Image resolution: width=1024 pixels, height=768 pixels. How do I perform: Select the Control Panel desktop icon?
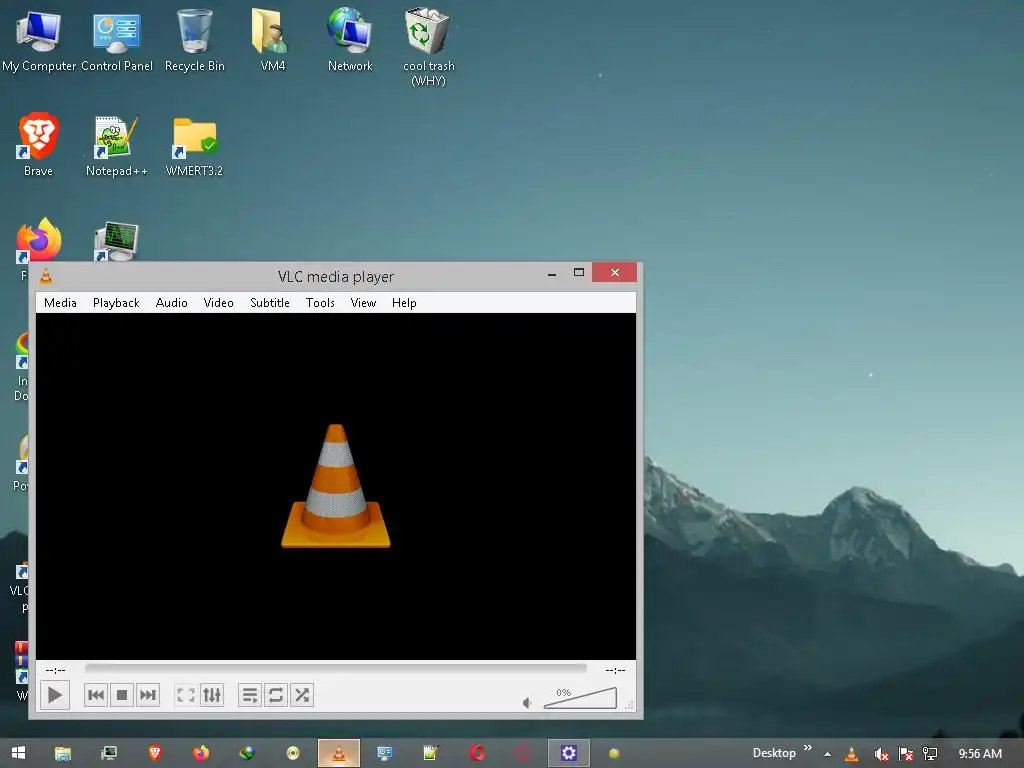[117, 40]
